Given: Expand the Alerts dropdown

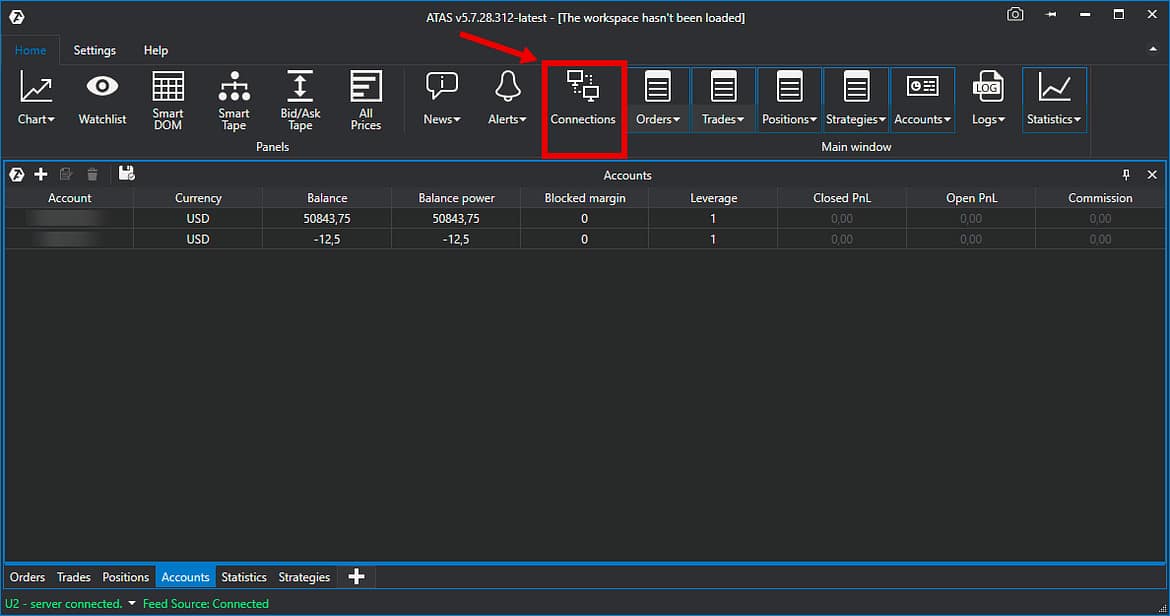Looking at the screenshot, I should [x=508, y=119].
